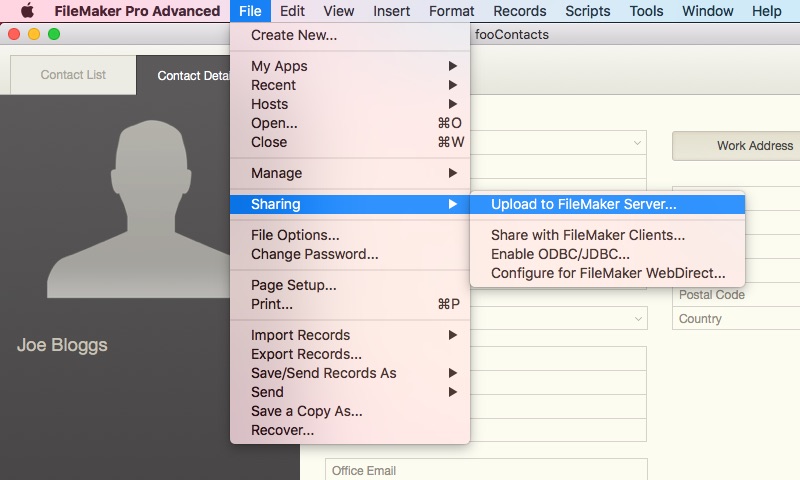This screenshot has width=800, height=480.
Task: Click the Postal Code field
Action: pos(736,295)
